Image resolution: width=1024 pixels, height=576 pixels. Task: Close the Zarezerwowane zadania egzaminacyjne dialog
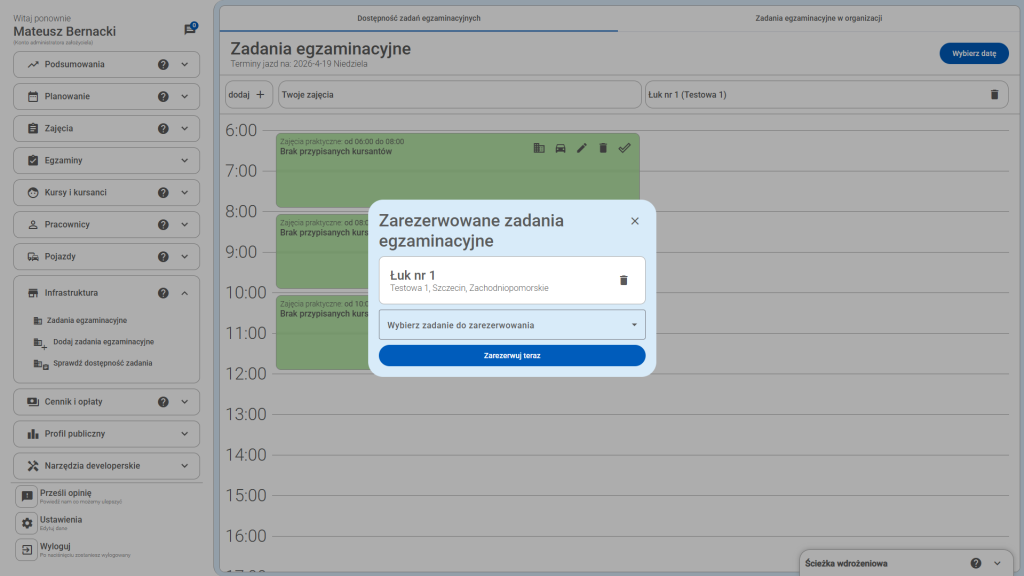tap(634, 221)
